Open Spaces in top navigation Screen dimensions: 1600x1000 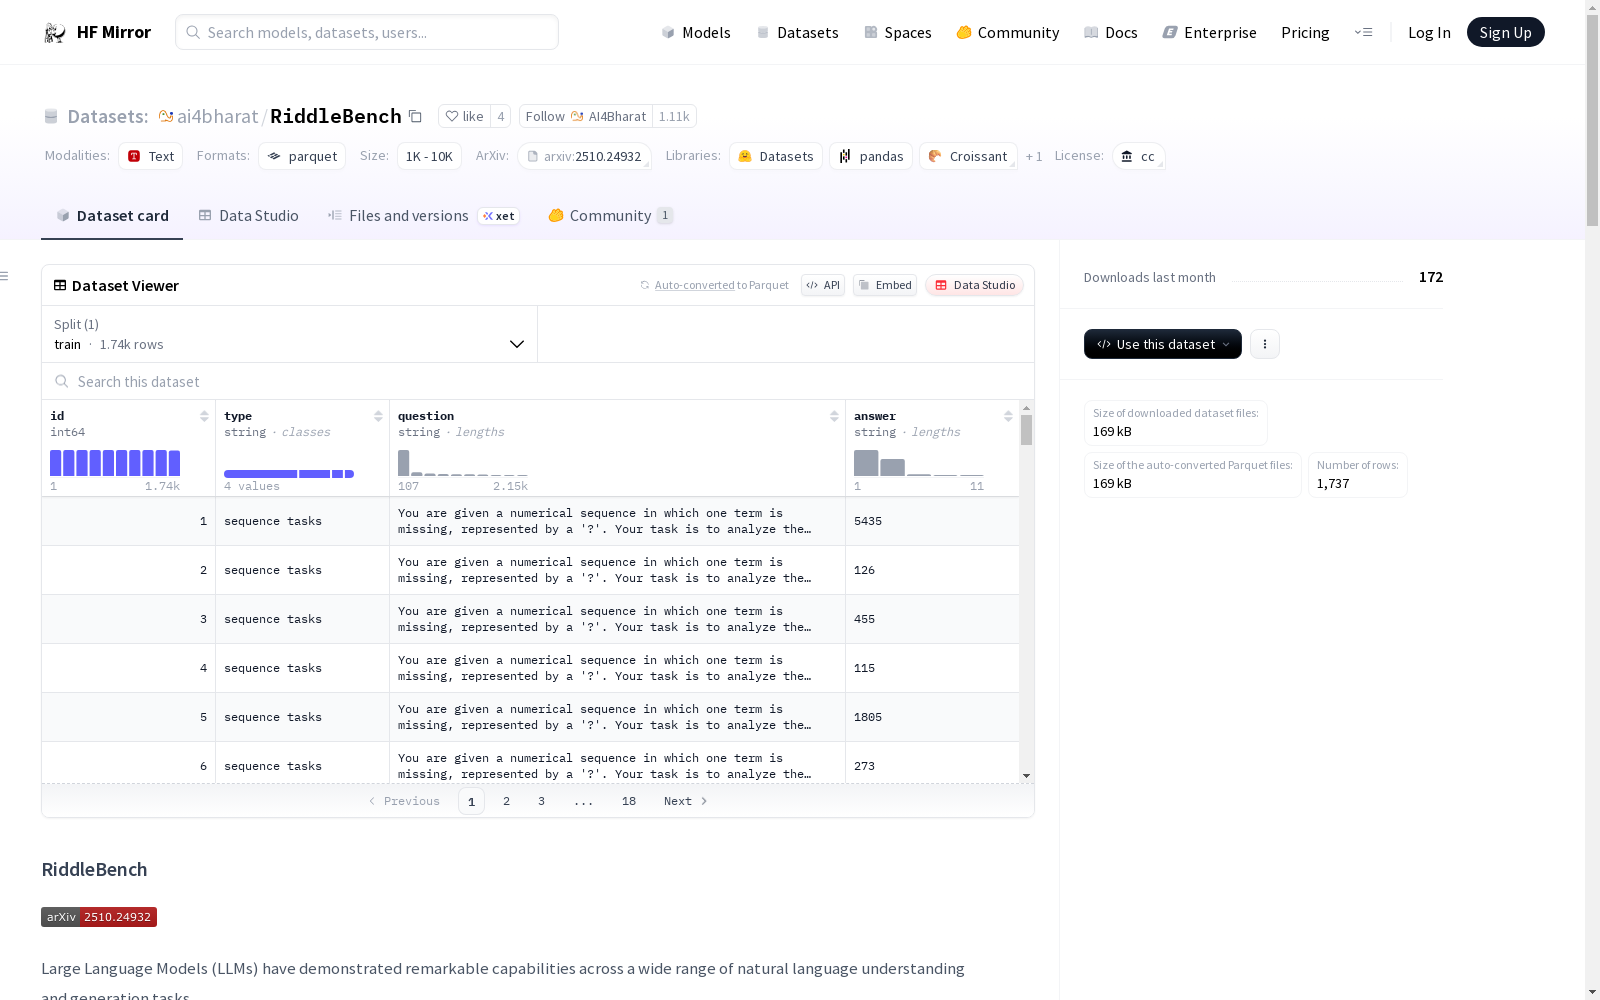click(x=898, y=32)
